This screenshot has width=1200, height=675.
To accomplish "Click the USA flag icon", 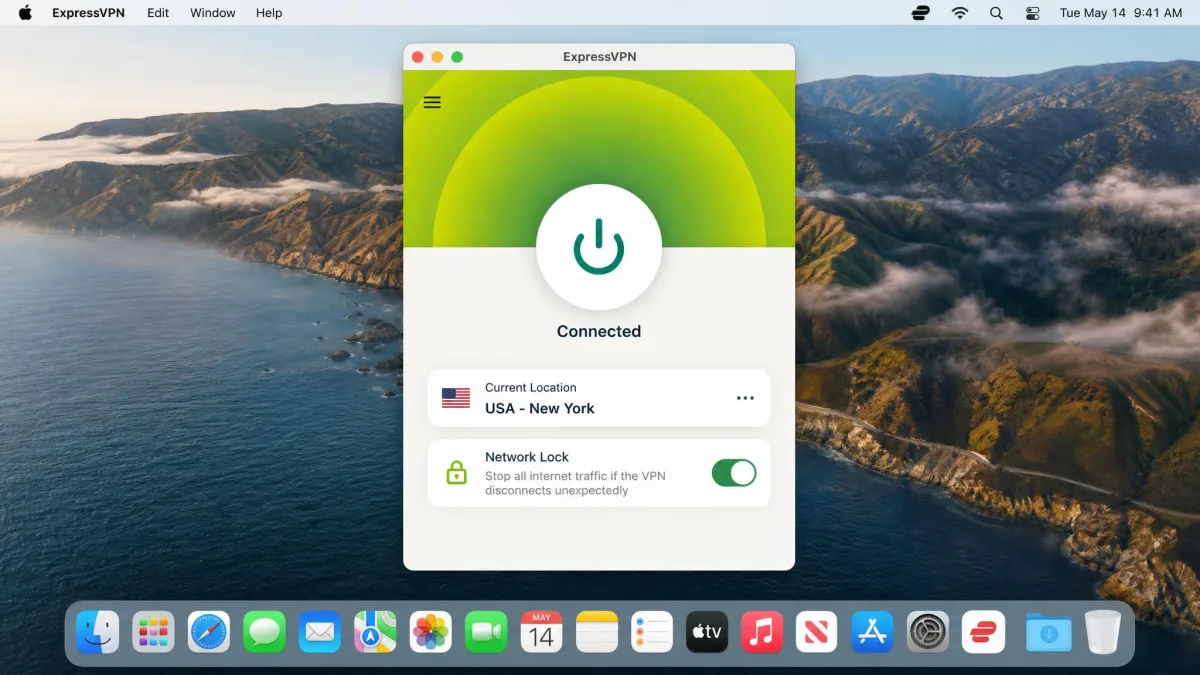I will 456,398.
